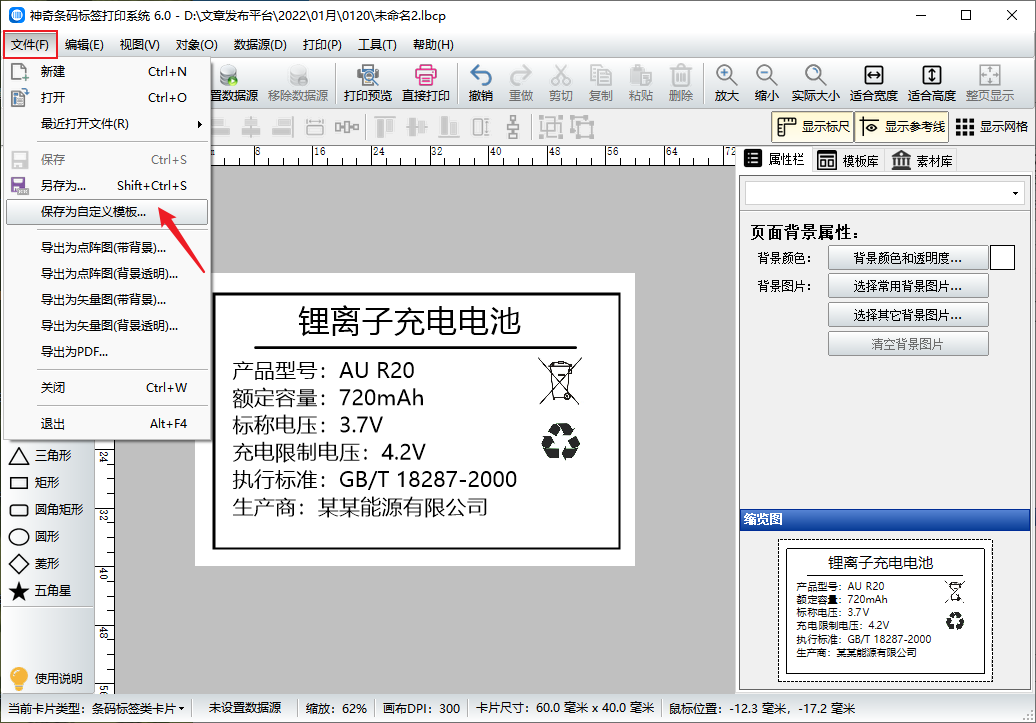Zoom out with the 缩小 magnifier
1036x723 pixels.
click(x=766, y=83)
